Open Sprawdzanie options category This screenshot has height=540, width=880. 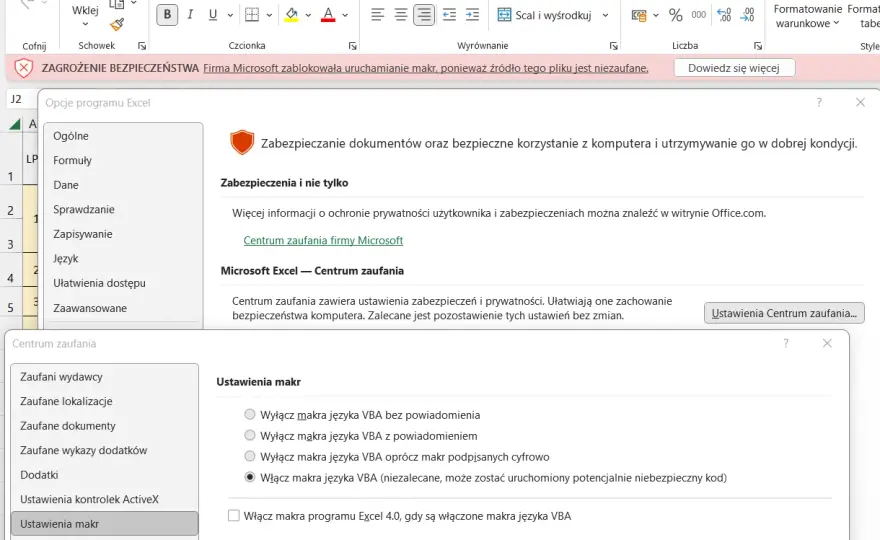point(123,209)
